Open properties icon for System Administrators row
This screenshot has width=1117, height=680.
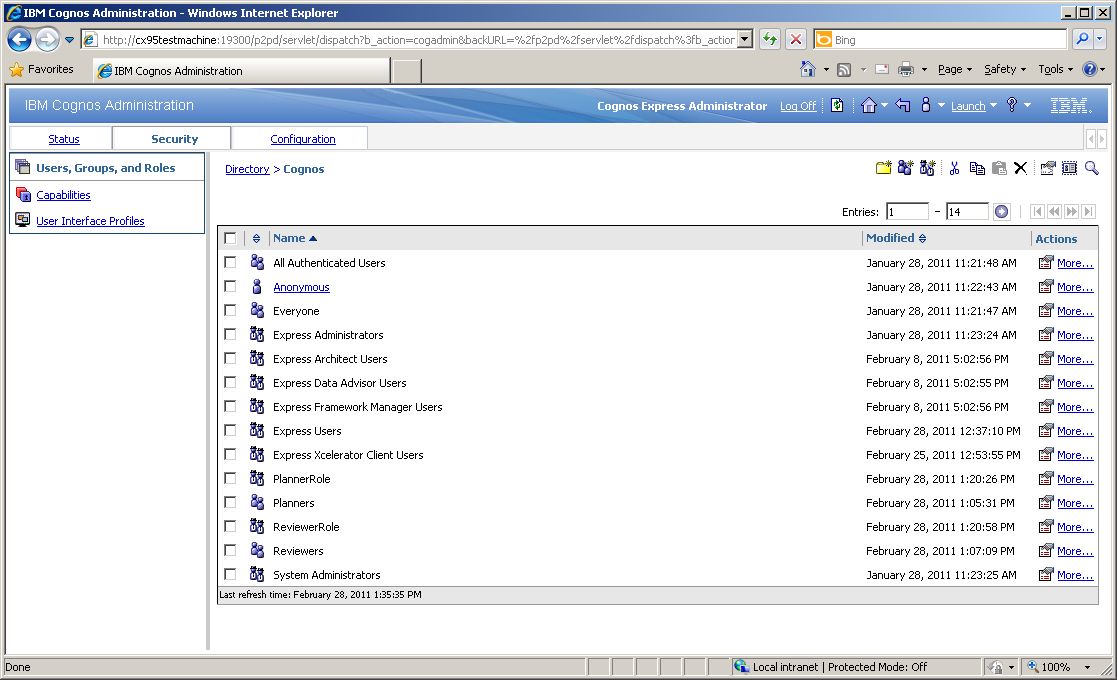click(x=1045, y=575)
